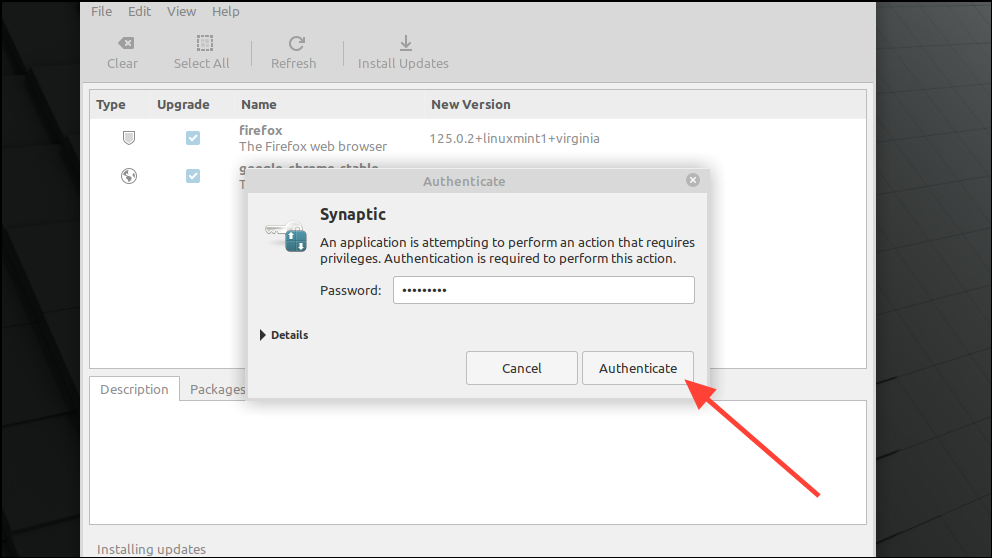Click the 'Installing updates' status text
Viewport: 992px width, 558px height.
coord(151,549)
